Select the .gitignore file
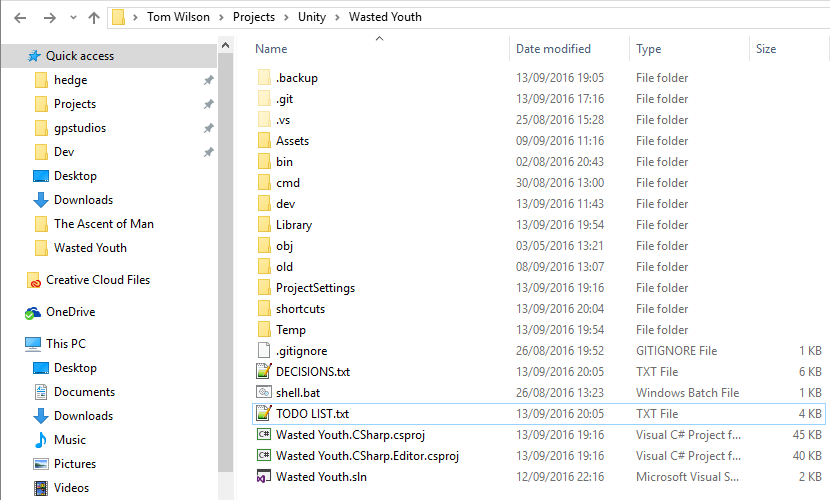Screen dimensions: 830x500 (301, 351)
